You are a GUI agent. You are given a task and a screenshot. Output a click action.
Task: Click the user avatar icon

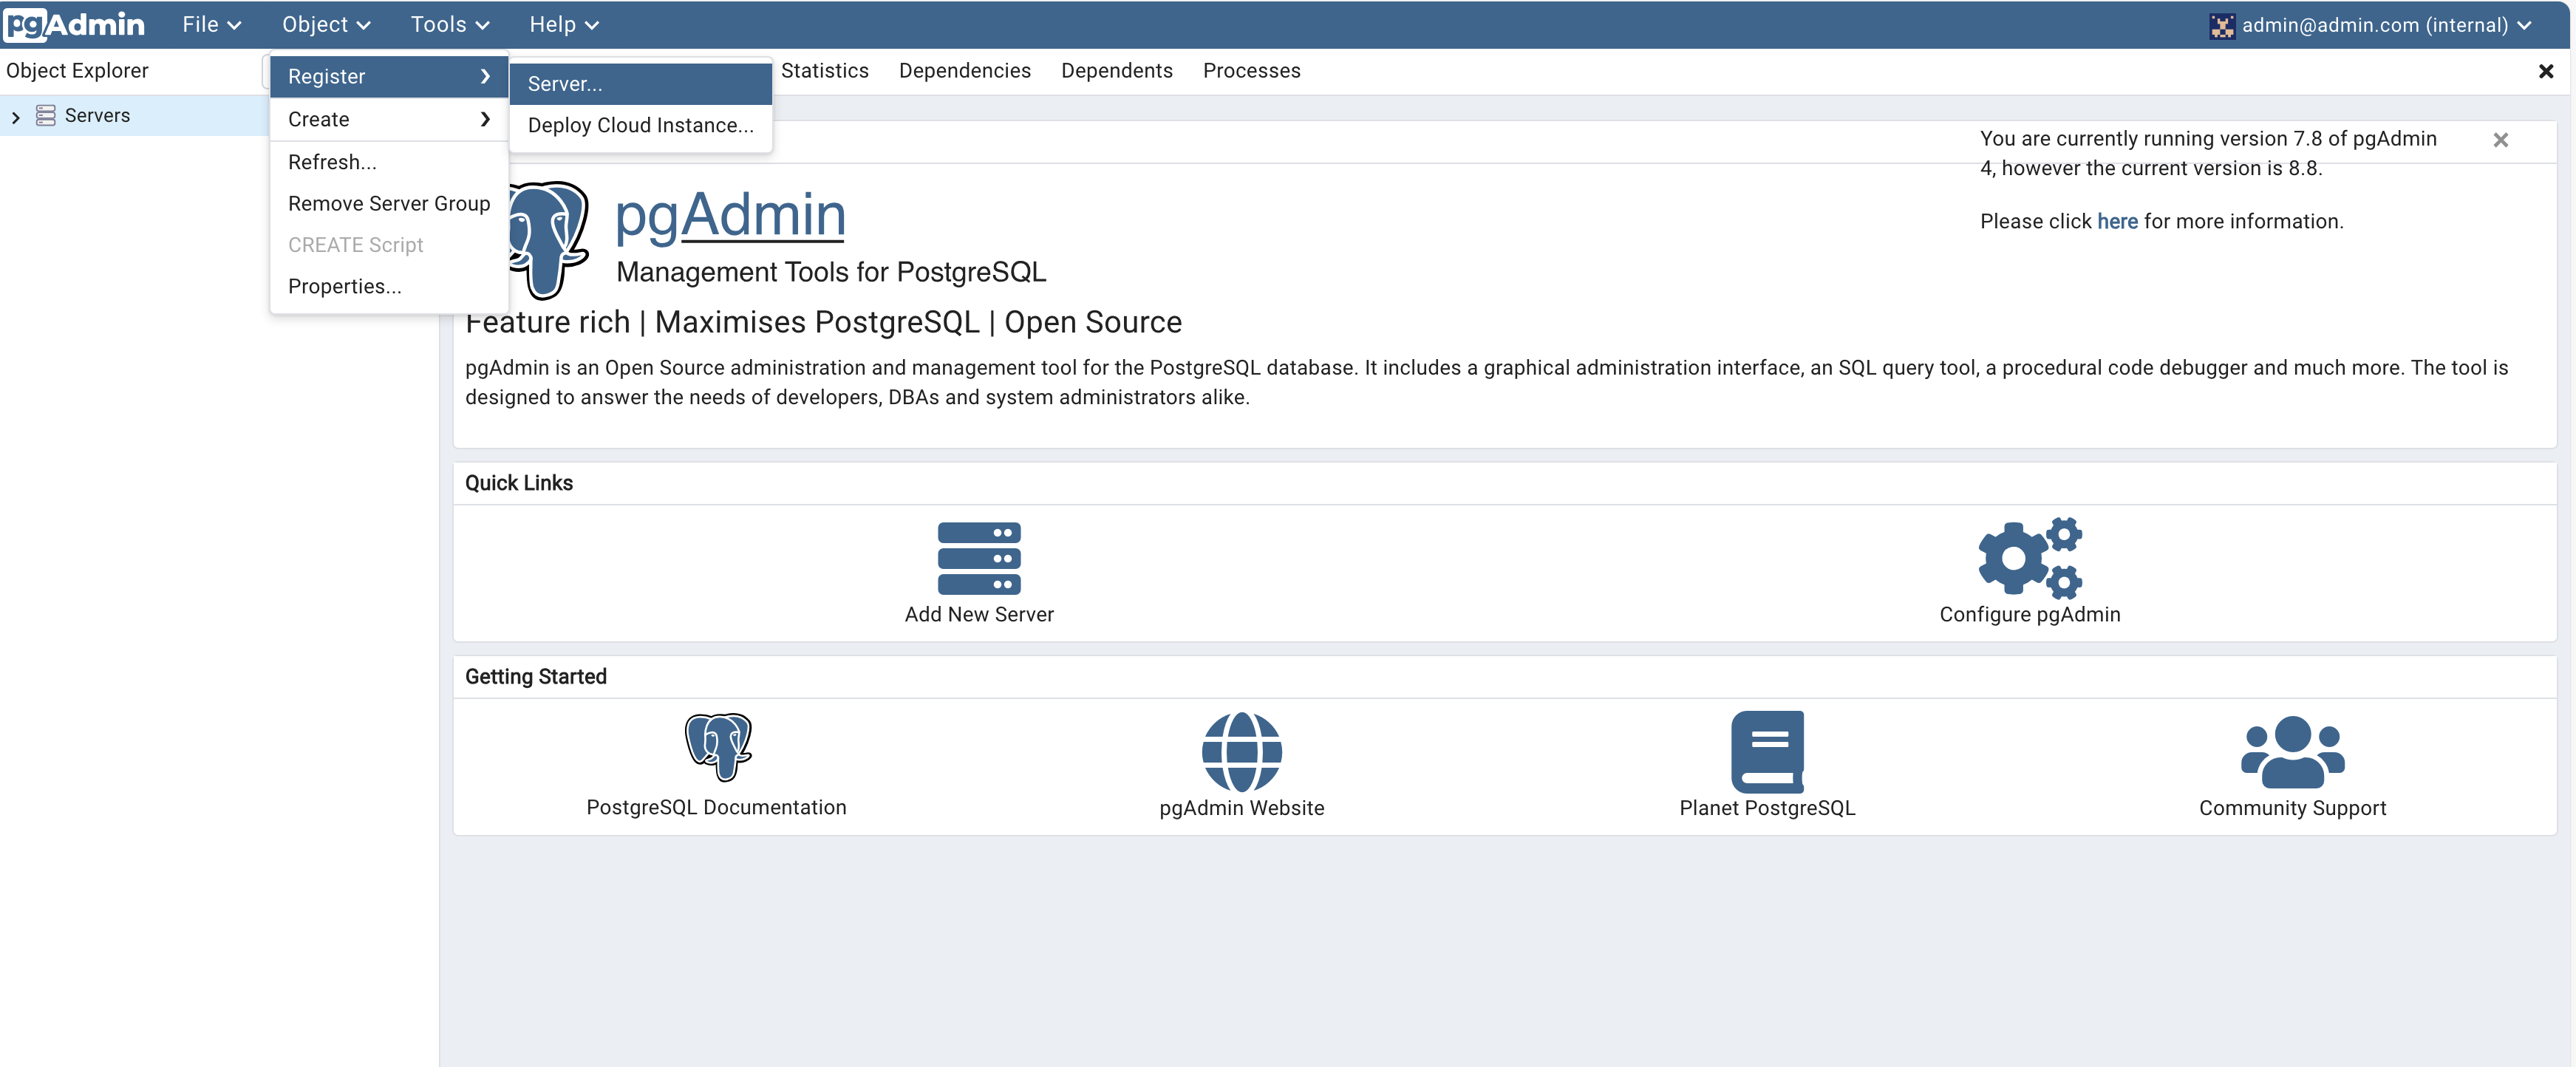pos(2222,26)
